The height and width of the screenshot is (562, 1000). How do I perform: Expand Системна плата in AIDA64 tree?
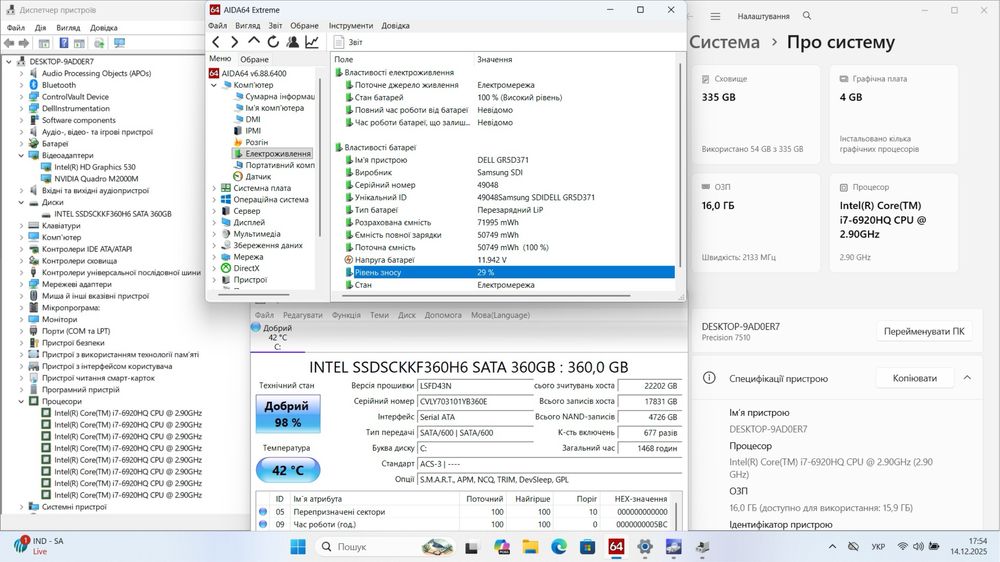(214, 188)
